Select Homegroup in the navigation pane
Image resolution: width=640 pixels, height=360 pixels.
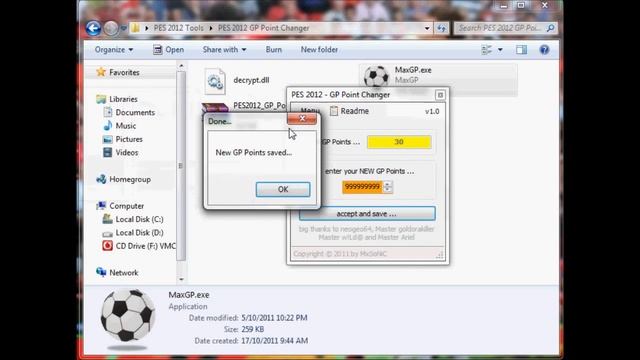(x=130, y=179)
